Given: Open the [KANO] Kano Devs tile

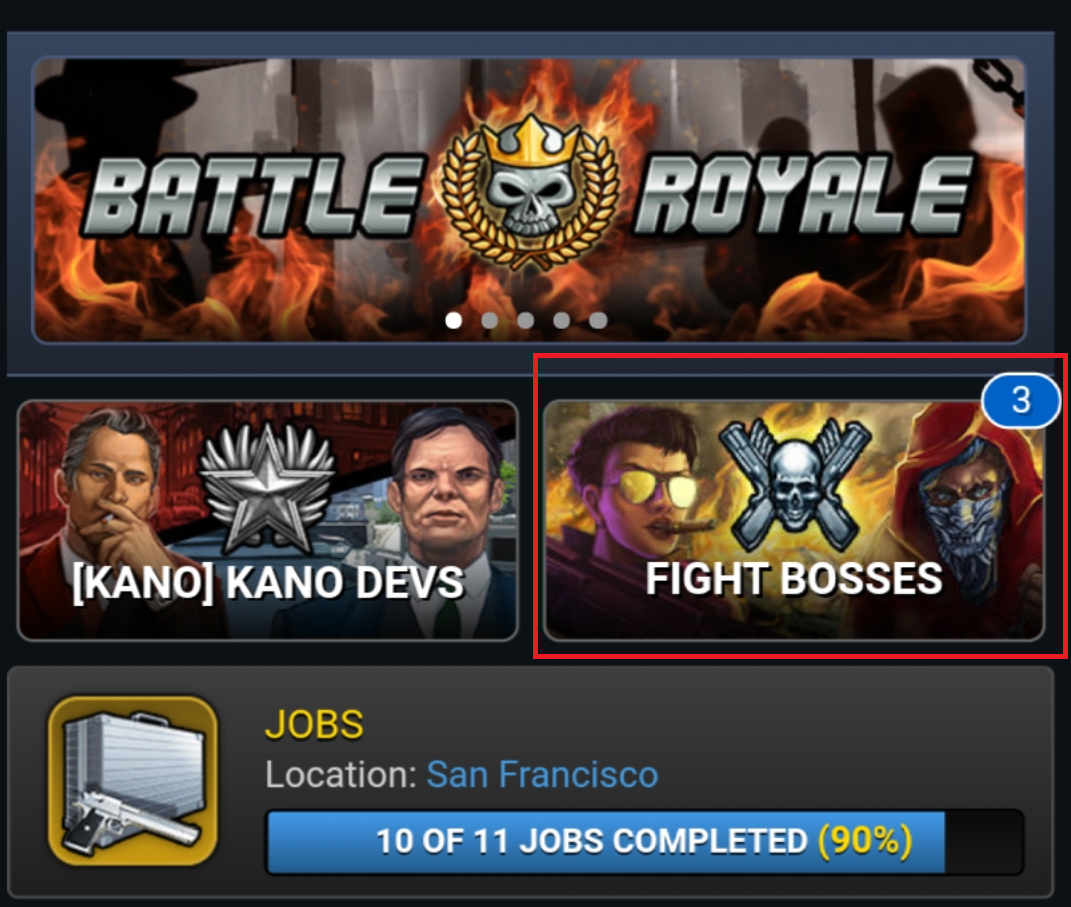Looking at the screenshot, I should (x=268, y=520).
